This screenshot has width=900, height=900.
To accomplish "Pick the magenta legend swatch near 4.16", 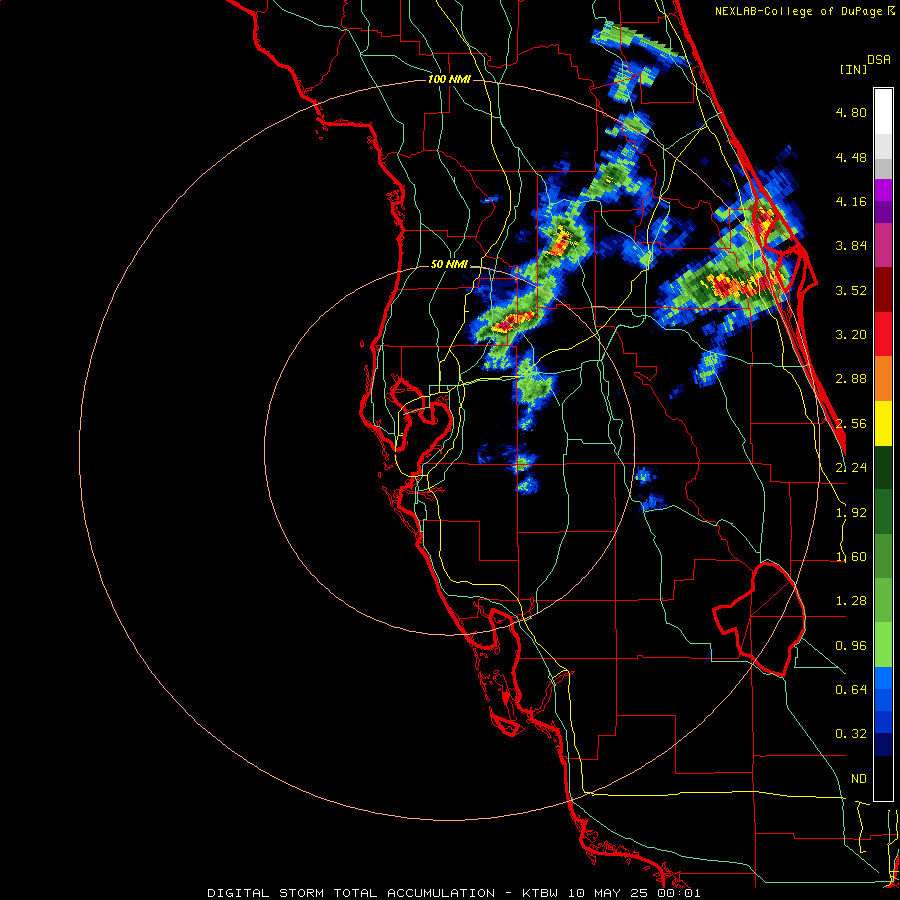I will point(883,190).
